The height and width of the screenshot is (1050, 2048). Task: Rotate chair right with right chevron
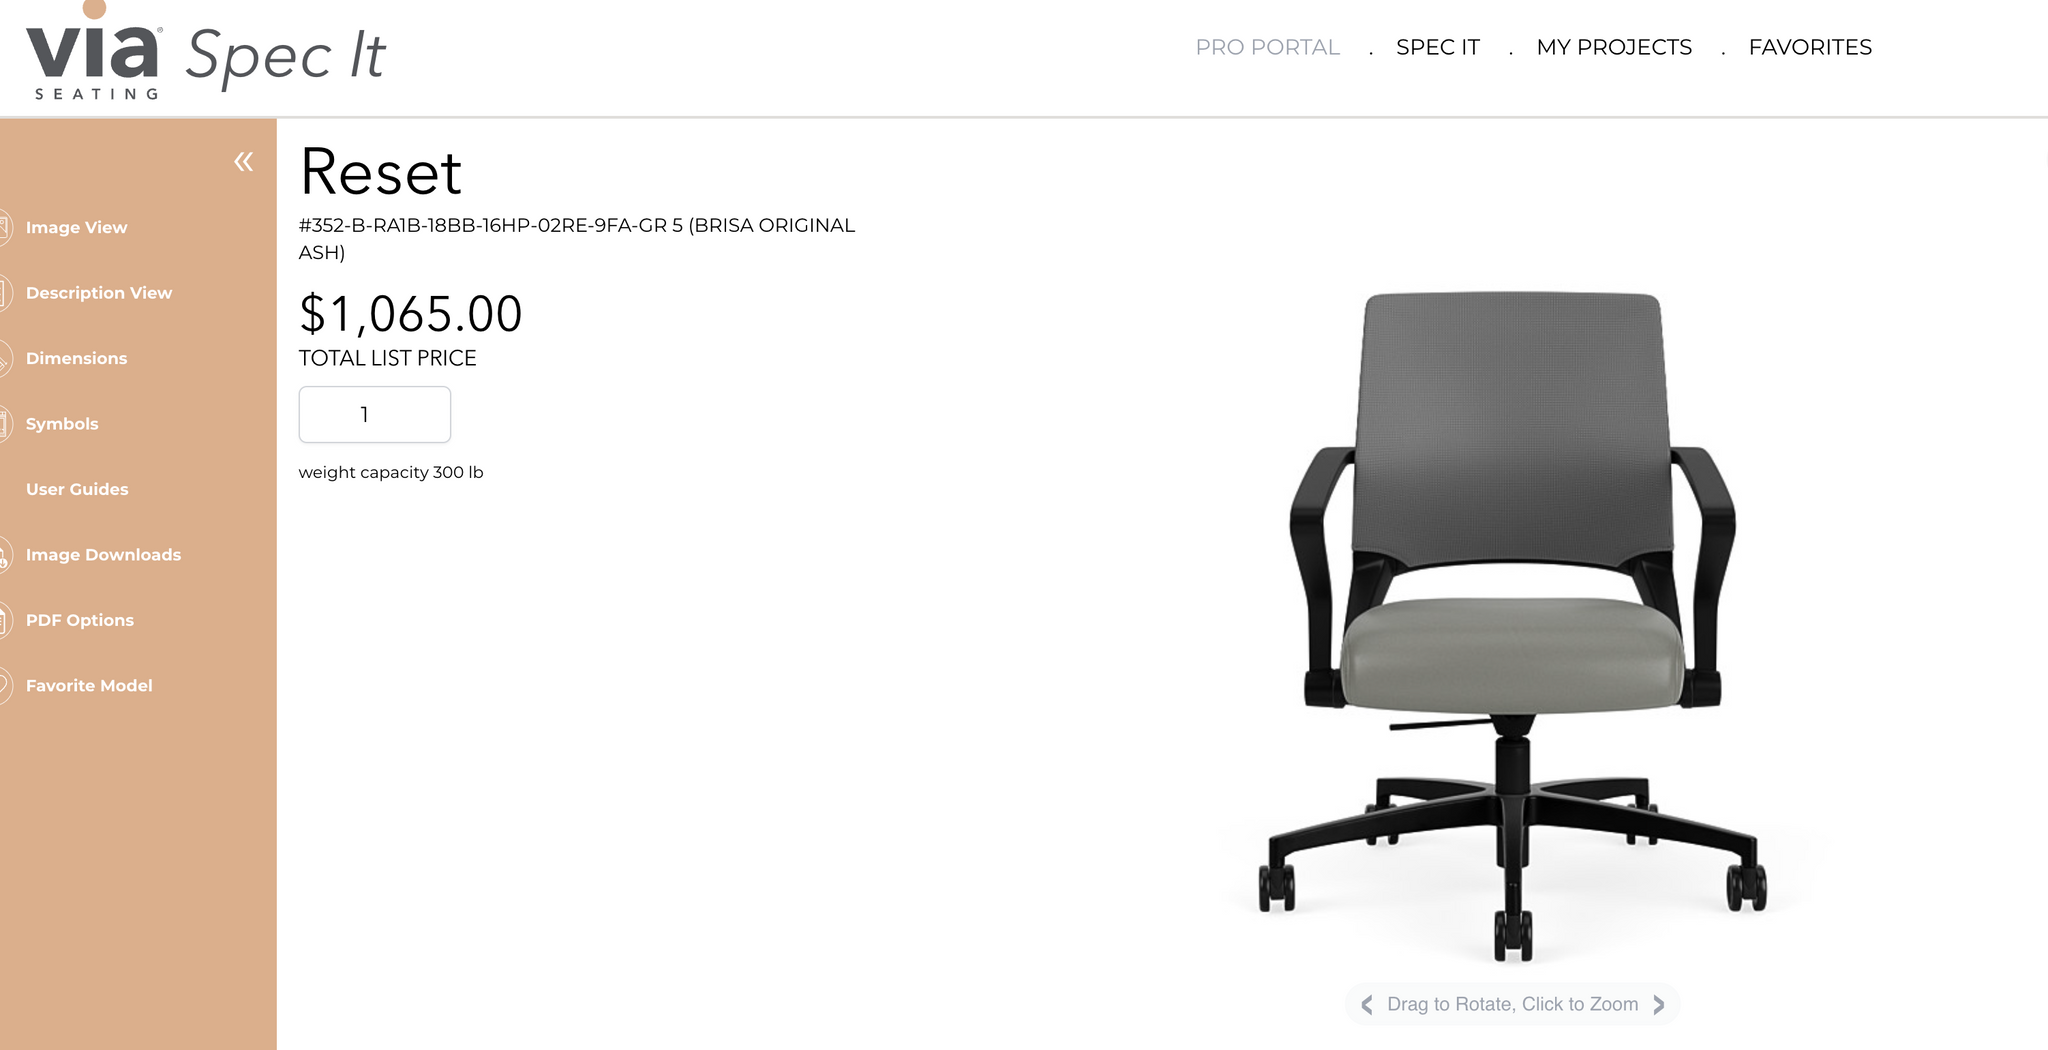coord(1659,1004)
